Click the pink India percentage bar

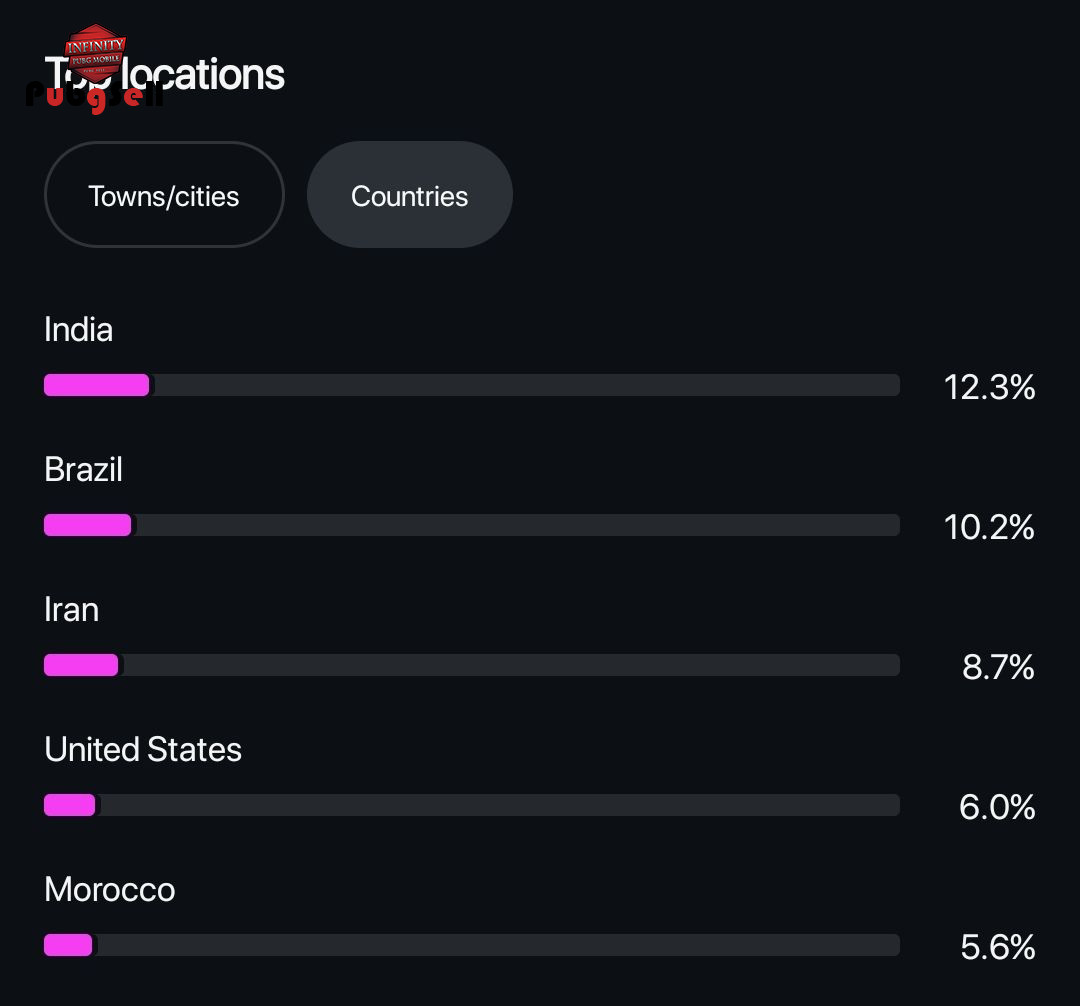click(97, 385)
